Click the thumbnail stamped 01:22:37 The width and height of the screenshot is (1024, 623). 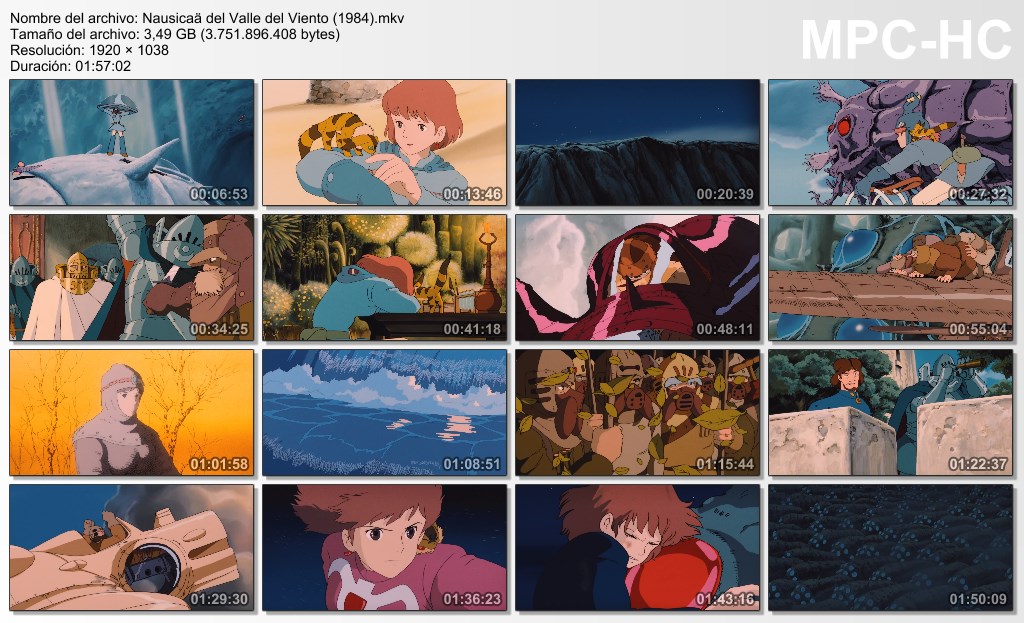coord(891,413)
